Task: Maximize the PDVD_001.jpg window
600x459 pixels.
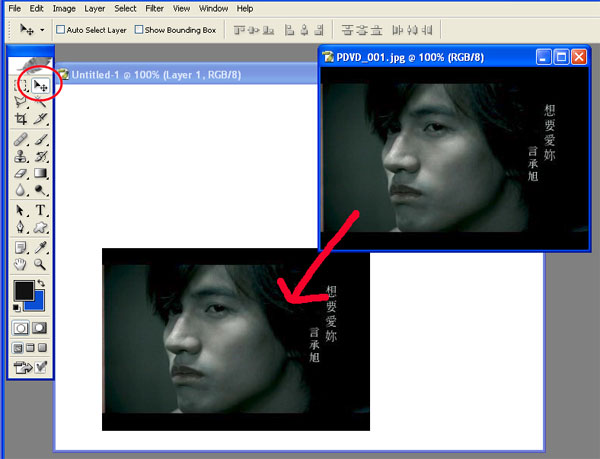Action: (561, 57)
